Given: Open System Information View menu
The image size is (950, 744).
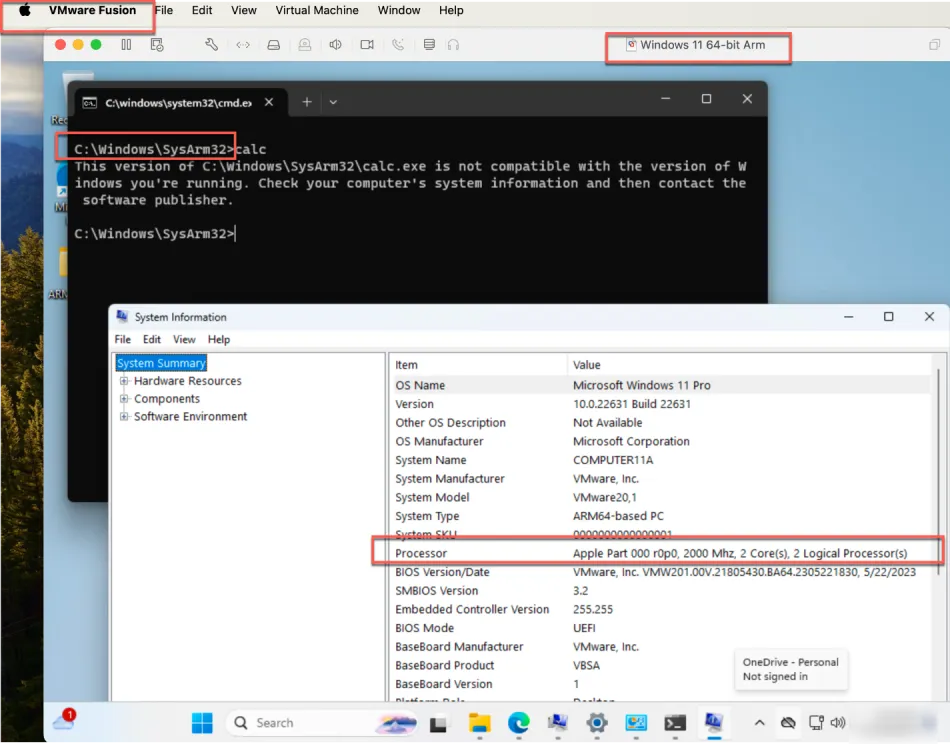Looking at the screenshot, I should 184,340.
